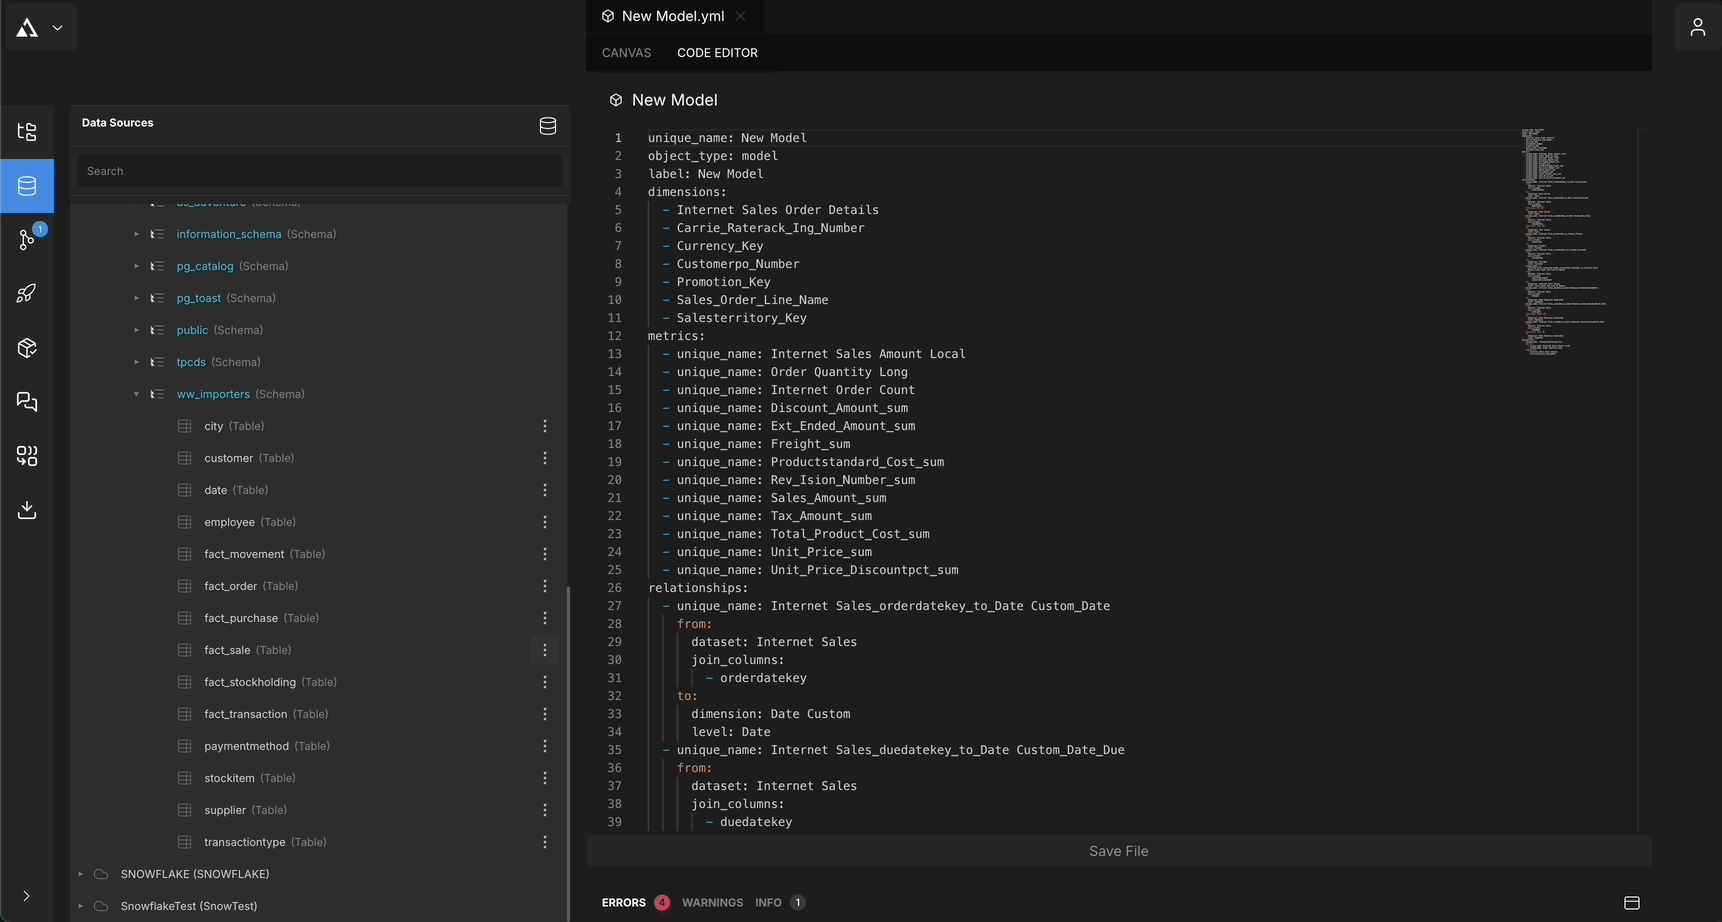Click the Save File button
Image resolution: width=1722 pixels, height=922 pixels.
pos(1118,851)
